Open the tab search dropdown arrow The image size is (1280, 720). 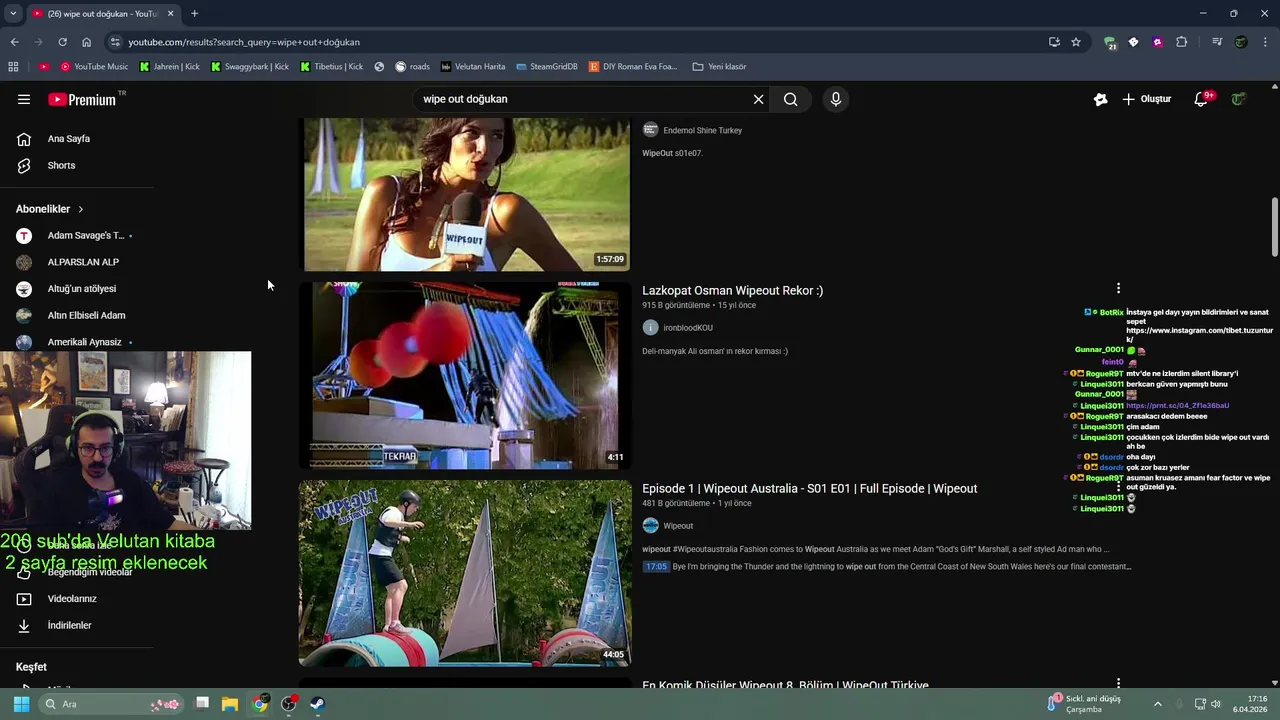[13, 14]
